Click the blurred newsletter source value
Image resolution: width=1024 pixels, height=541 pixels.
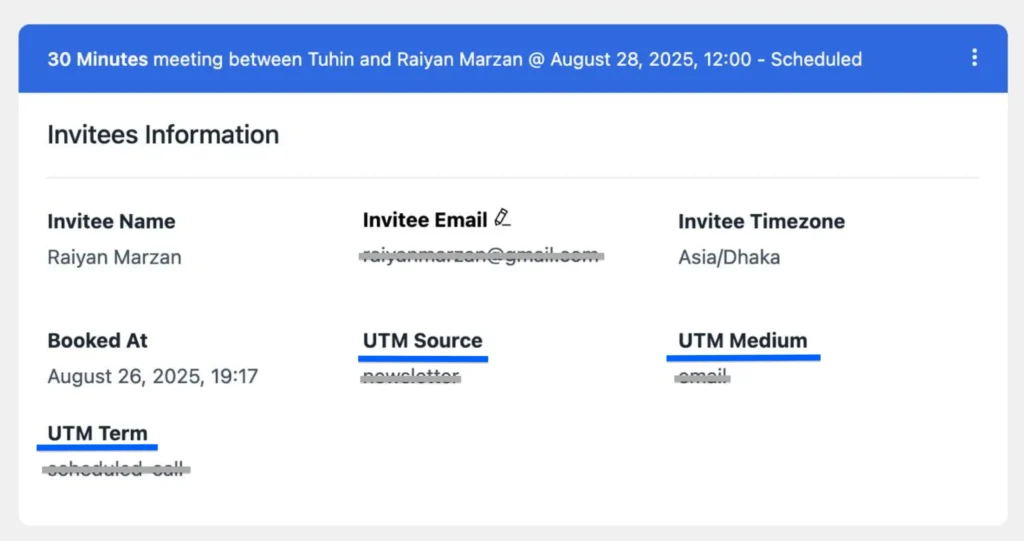pos(411,376)
